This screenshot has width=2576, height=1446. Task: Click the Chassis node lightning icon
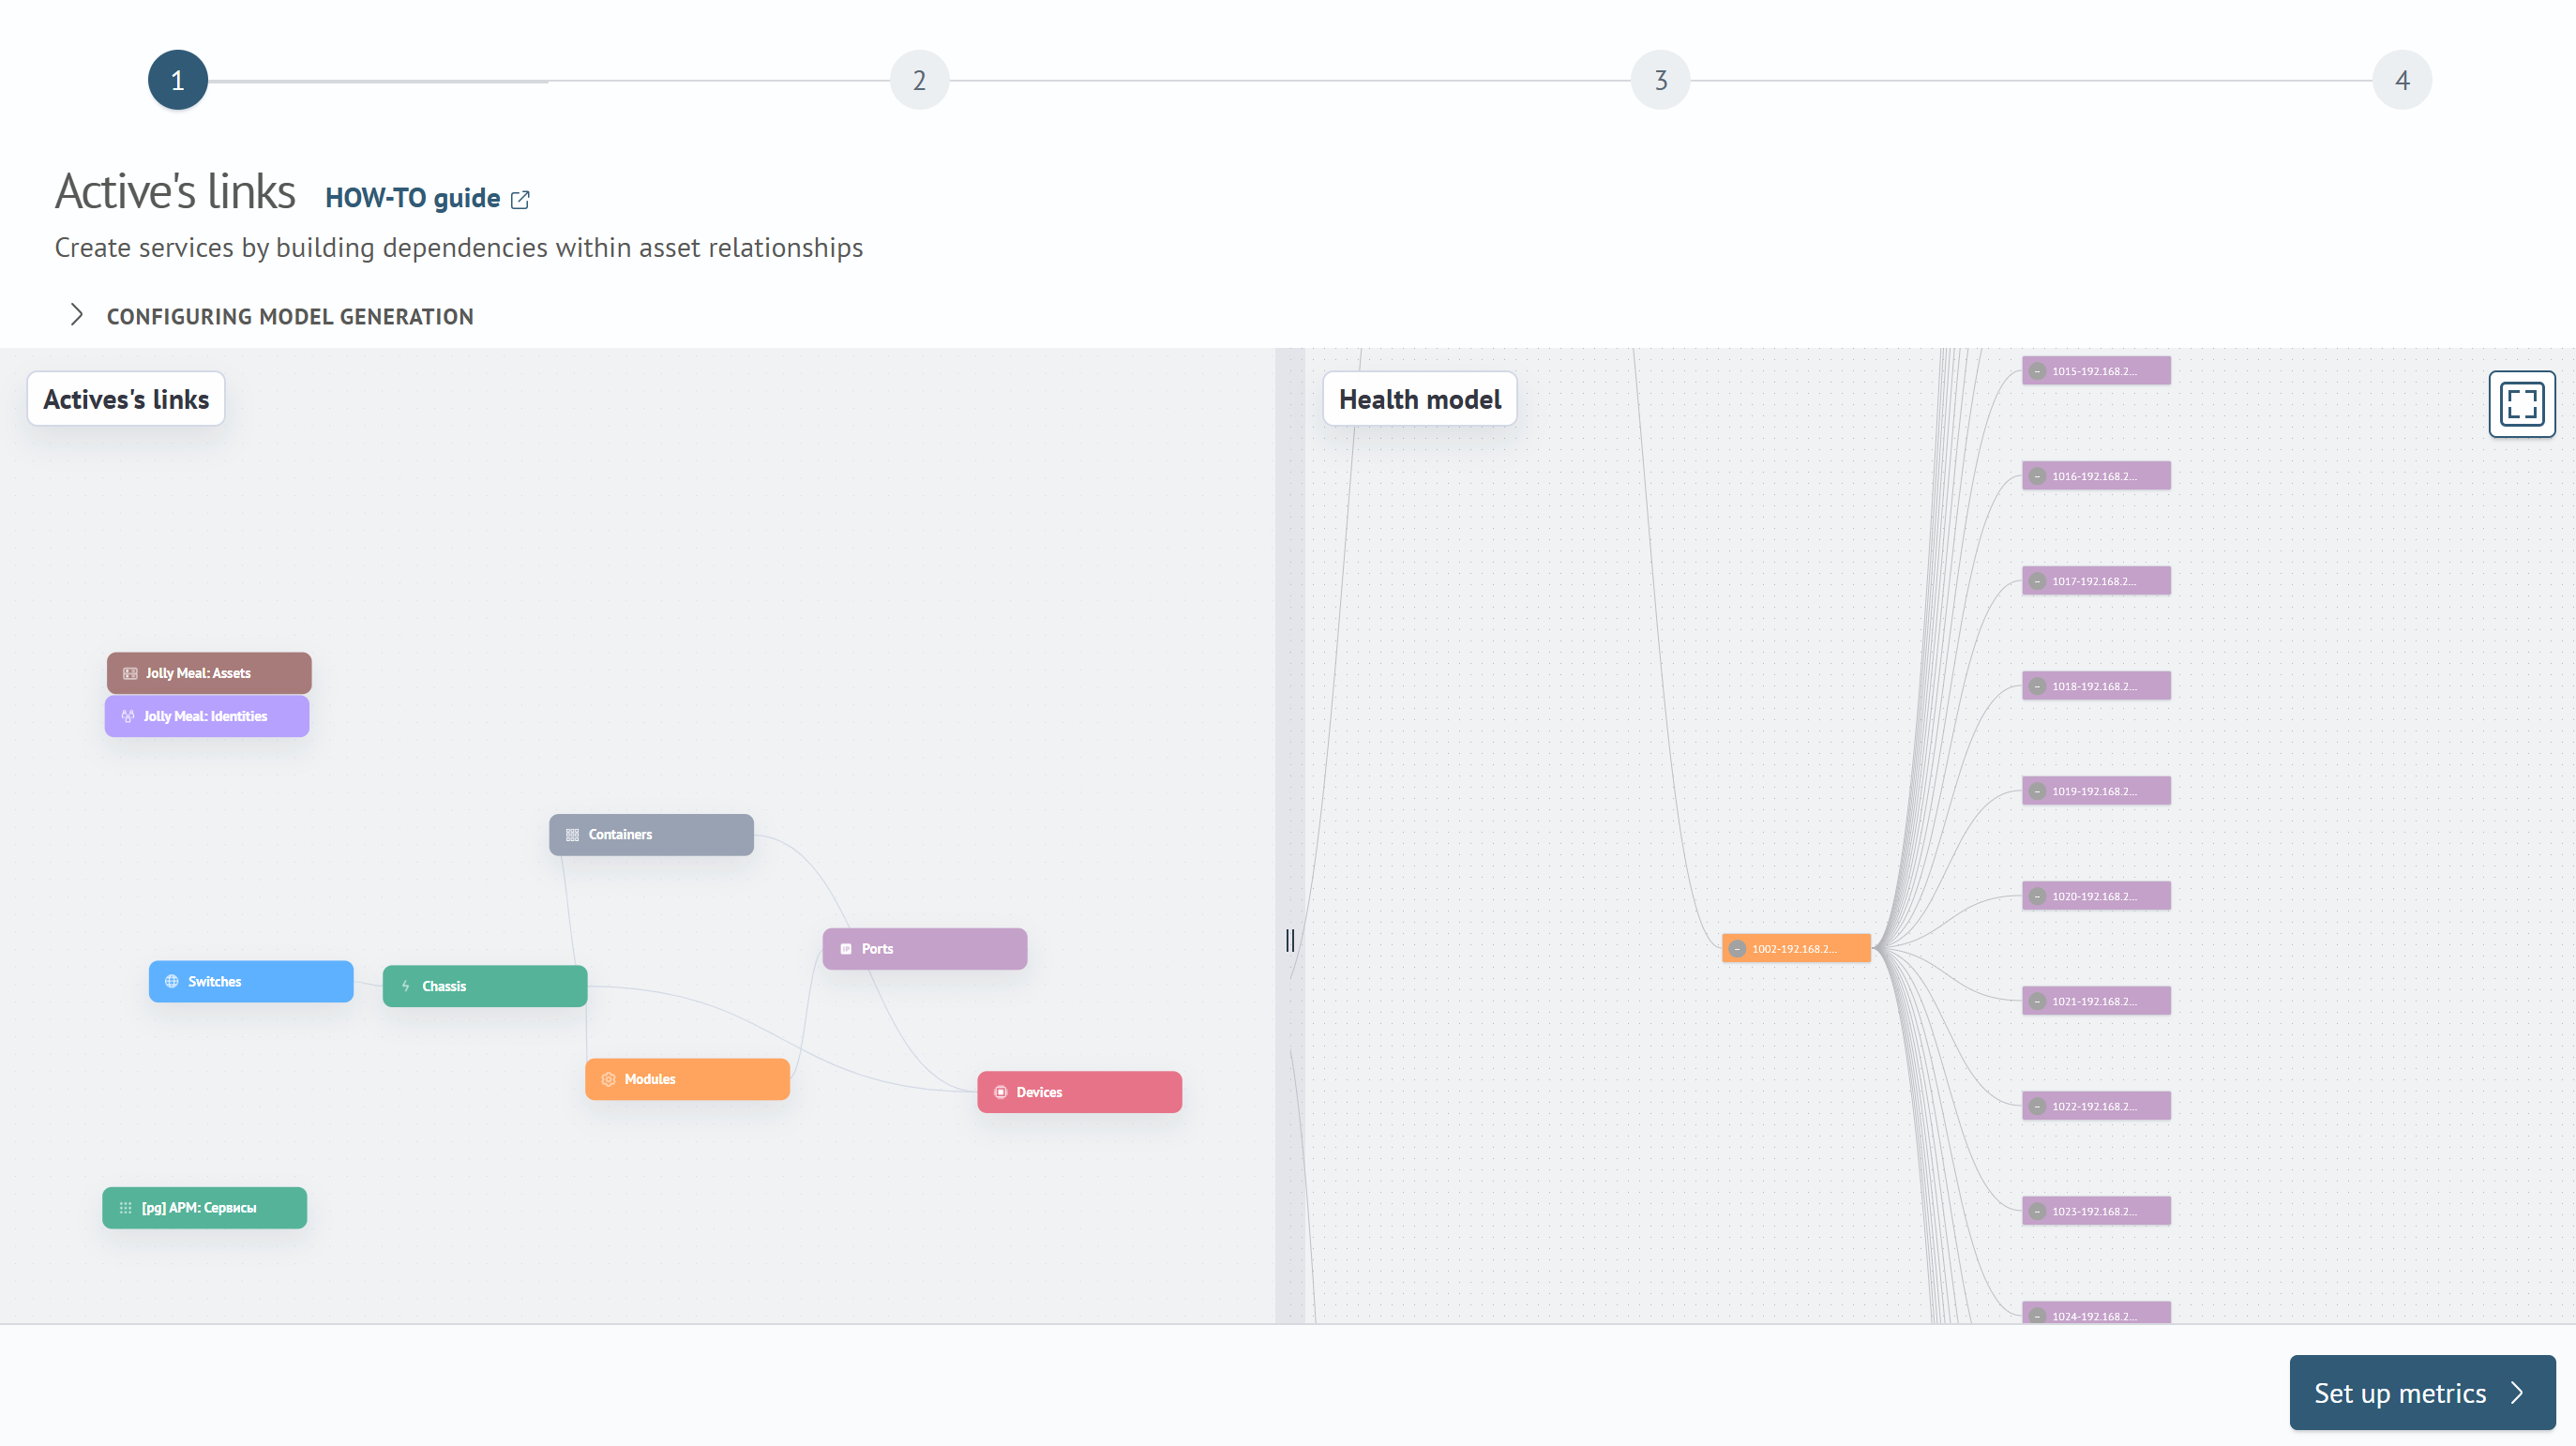click(x=406, y=986)
